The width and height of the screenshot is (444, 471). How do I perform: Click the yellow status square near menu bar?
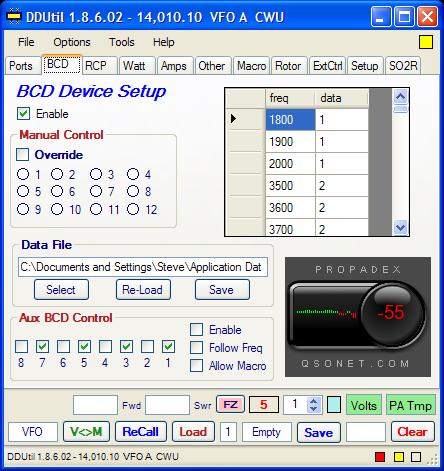pyautogui.click(x=426, y=42)
